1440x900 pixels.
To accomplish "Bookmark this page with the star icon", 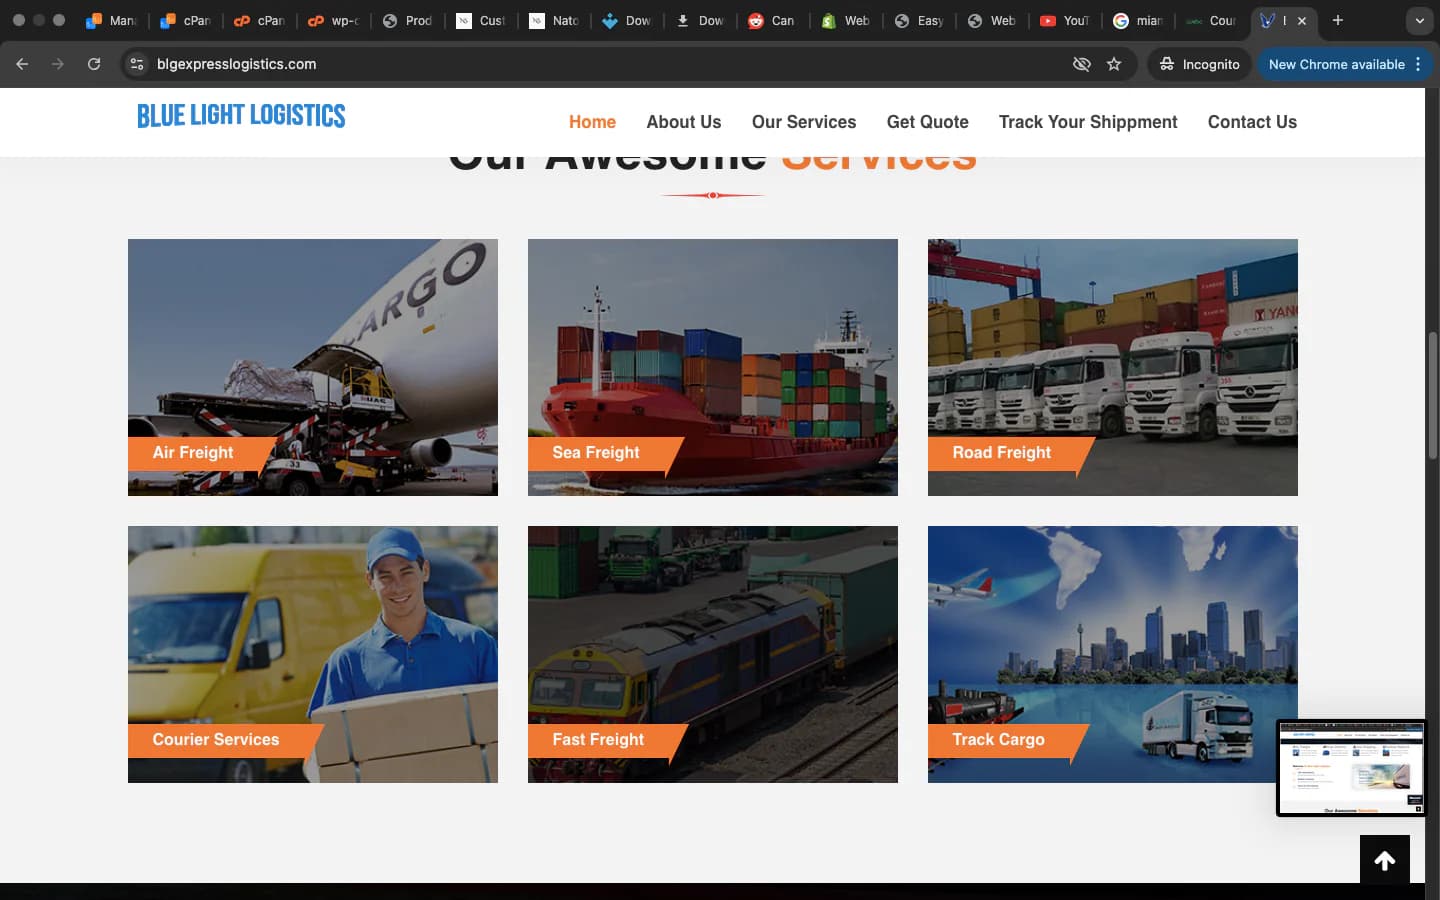I will 1114,64.
